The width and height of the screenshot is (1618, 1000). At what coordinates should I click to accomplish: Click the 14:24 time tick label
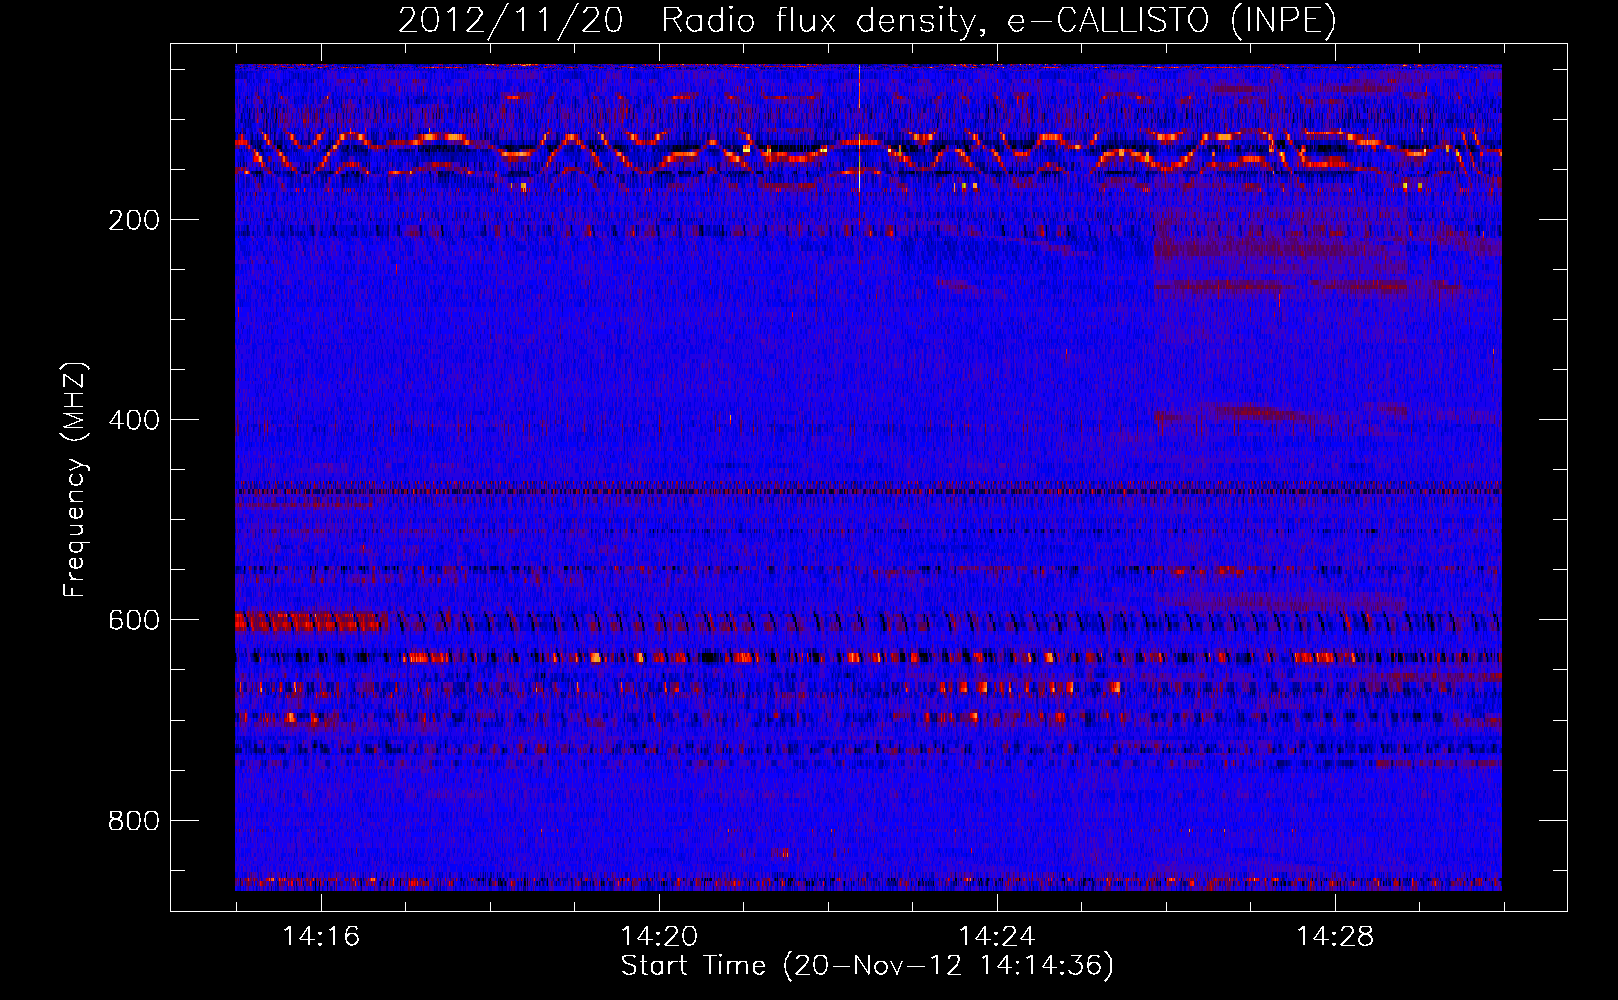(997, 937)
